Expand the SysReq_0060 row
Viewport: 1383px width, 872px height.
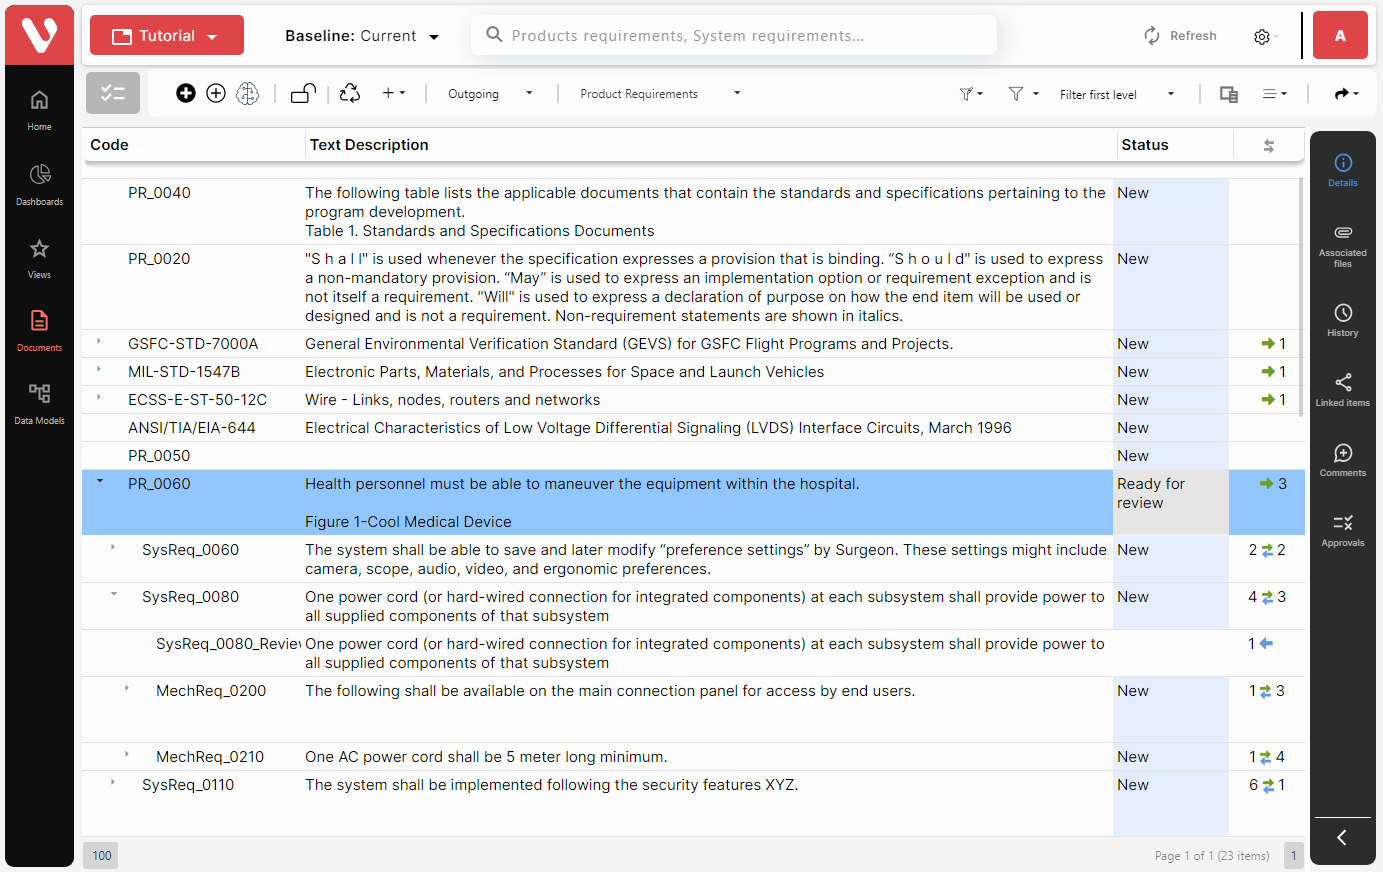tap(111, 547)
